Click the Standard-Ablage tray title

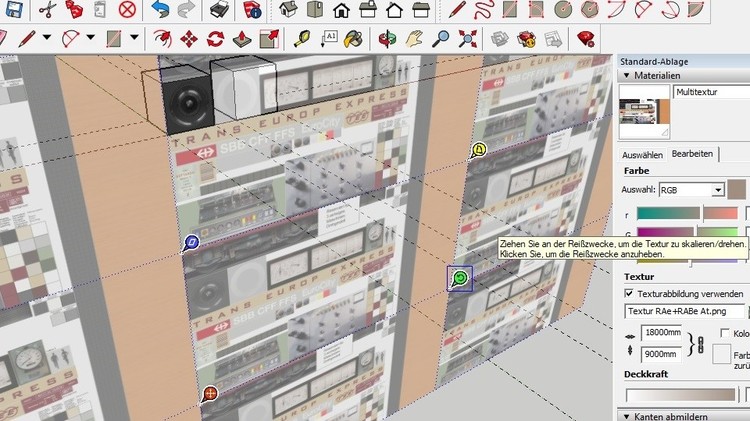click(654, 62)
